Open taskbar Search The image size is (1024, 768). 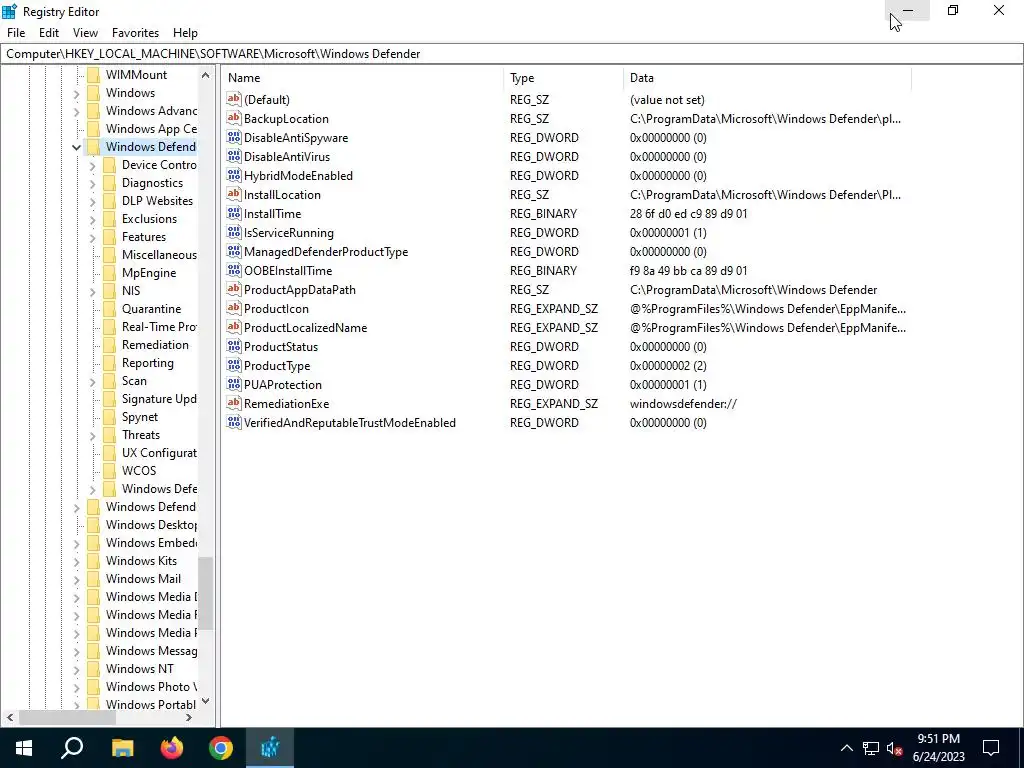coord(72,748)
